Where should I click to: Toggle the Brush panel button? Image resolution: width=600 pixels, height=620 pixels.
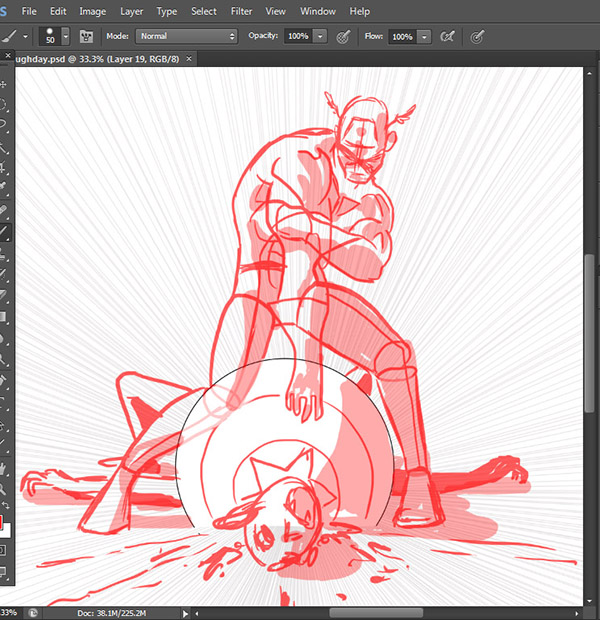pyautogui.click(x=87, y=36)
